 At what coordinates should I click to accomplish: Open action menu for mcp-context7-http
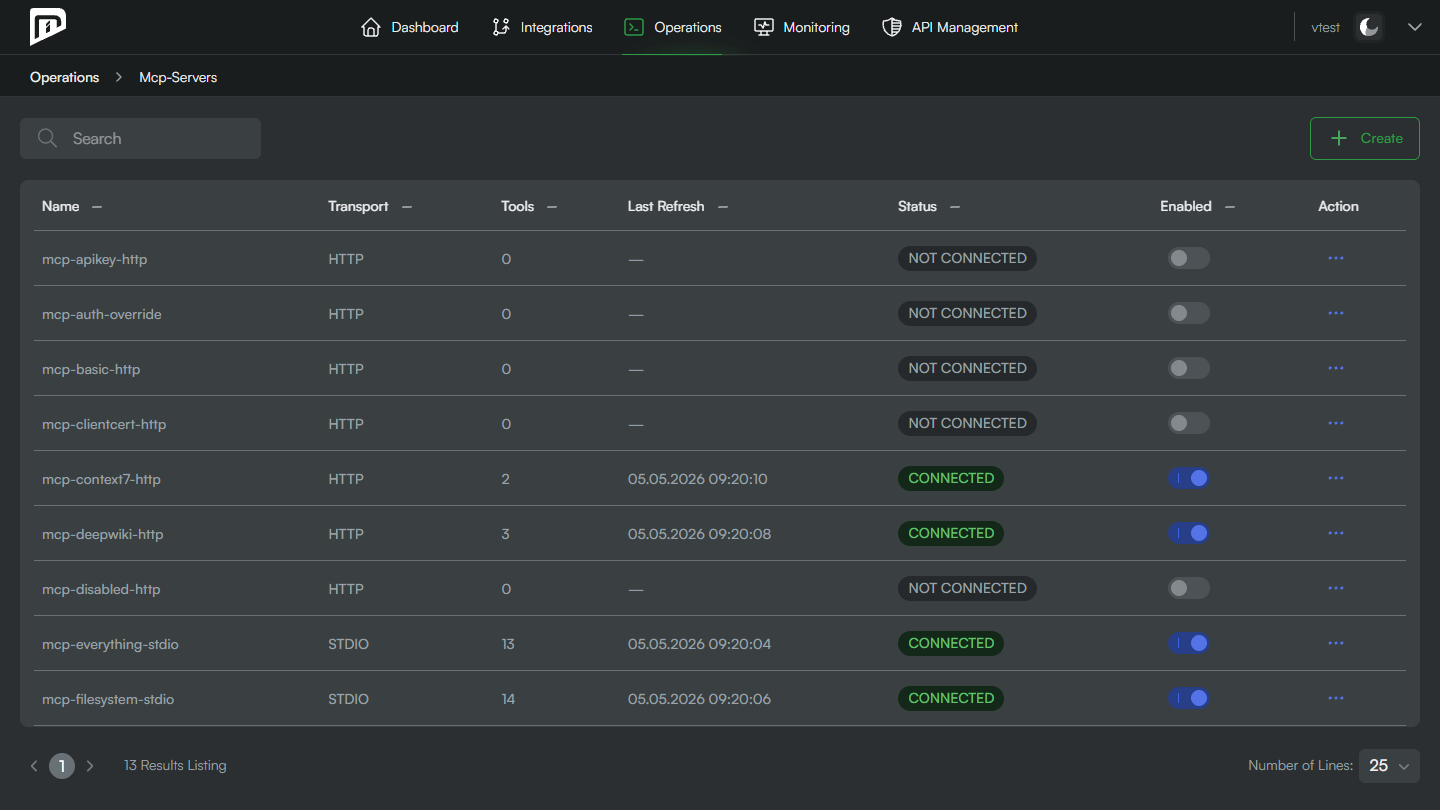[x=1335, y=478]
